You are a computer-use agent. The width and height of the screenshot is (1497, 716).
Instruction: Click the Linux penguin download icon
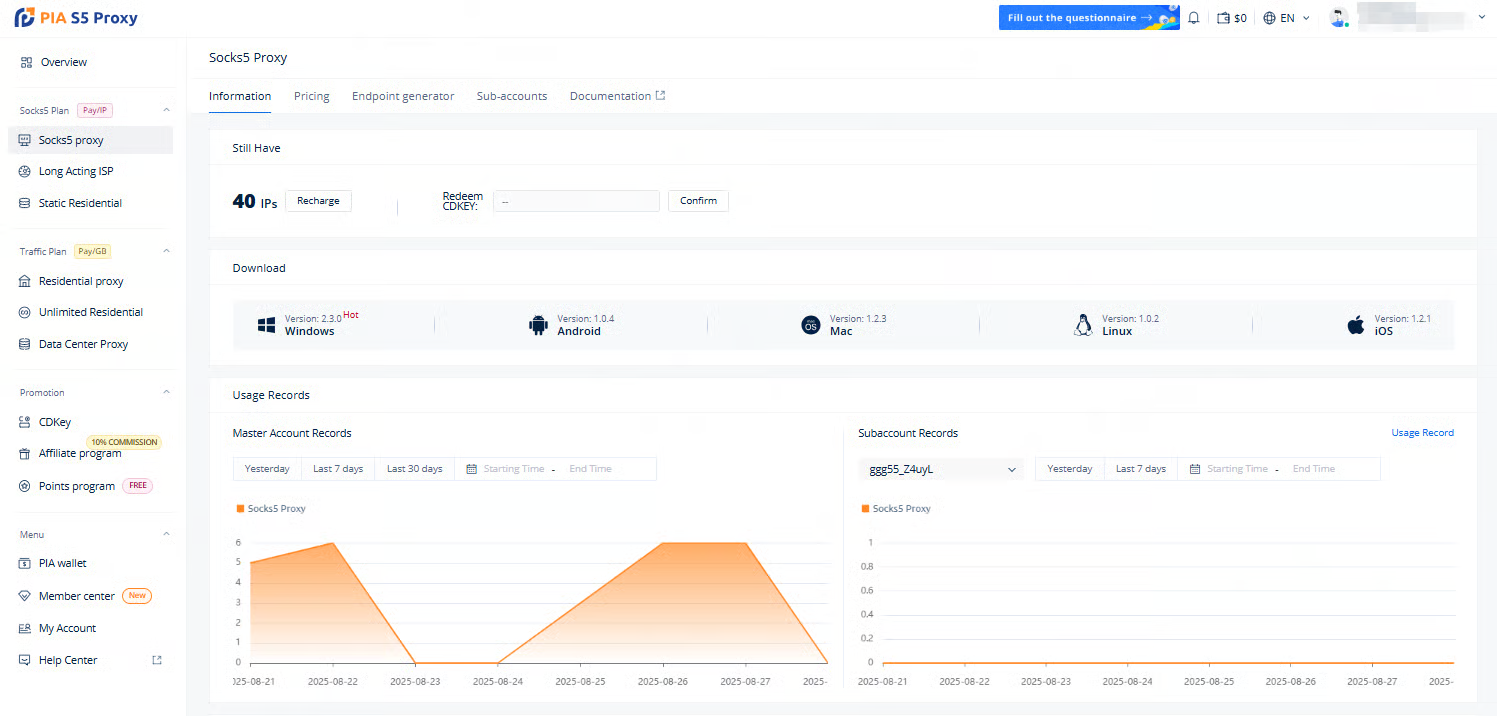click(1082, 325)
